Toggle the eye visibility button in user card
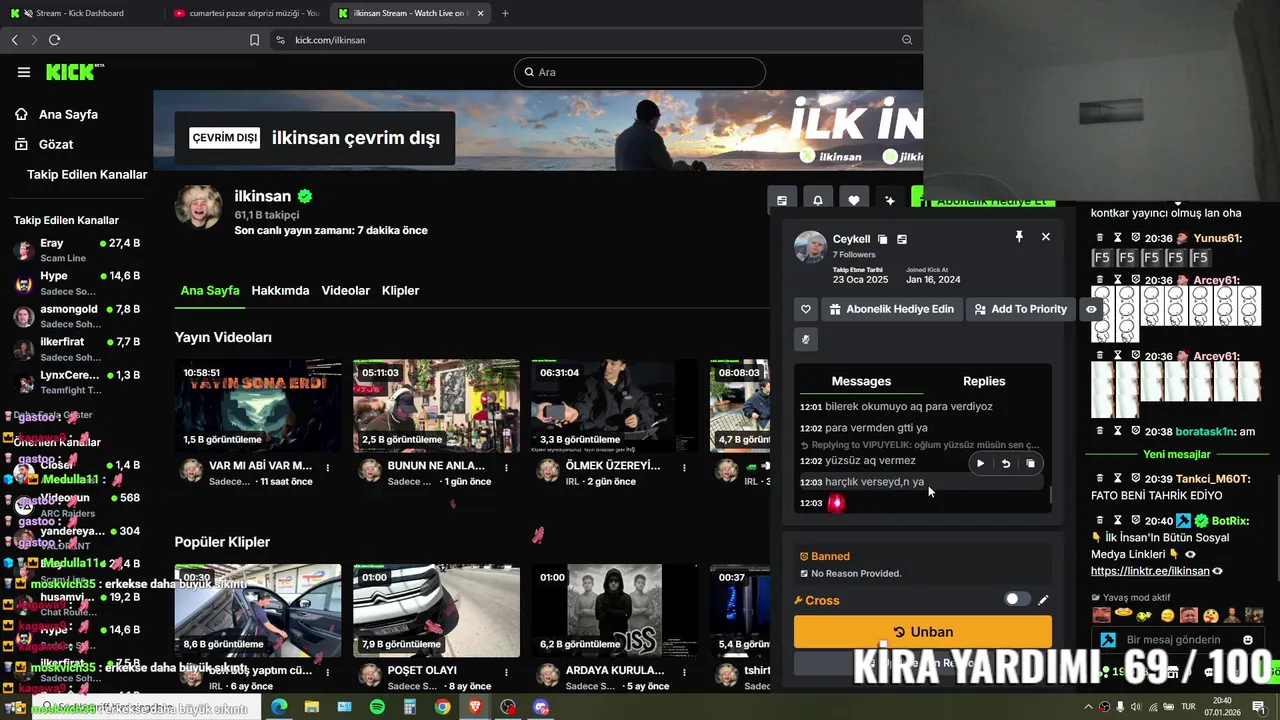 click(1091, 309)
